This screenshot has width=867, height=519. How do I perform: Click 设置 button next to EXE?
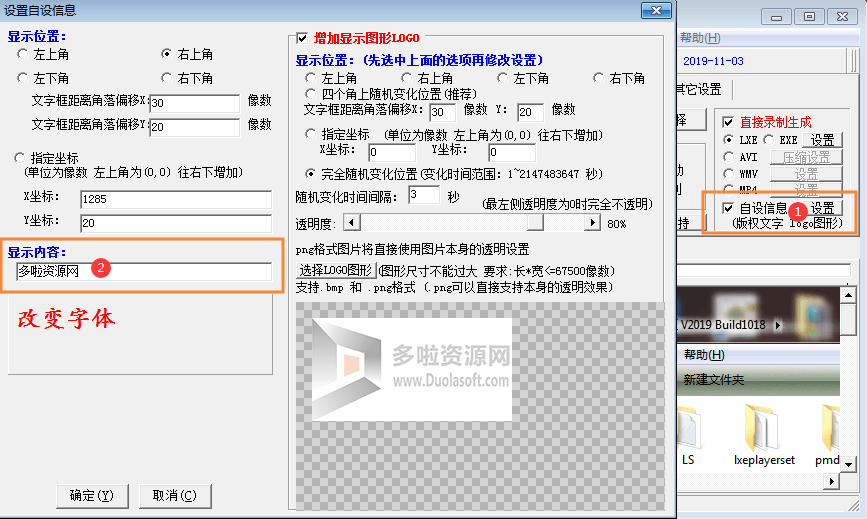pos(823,140)
